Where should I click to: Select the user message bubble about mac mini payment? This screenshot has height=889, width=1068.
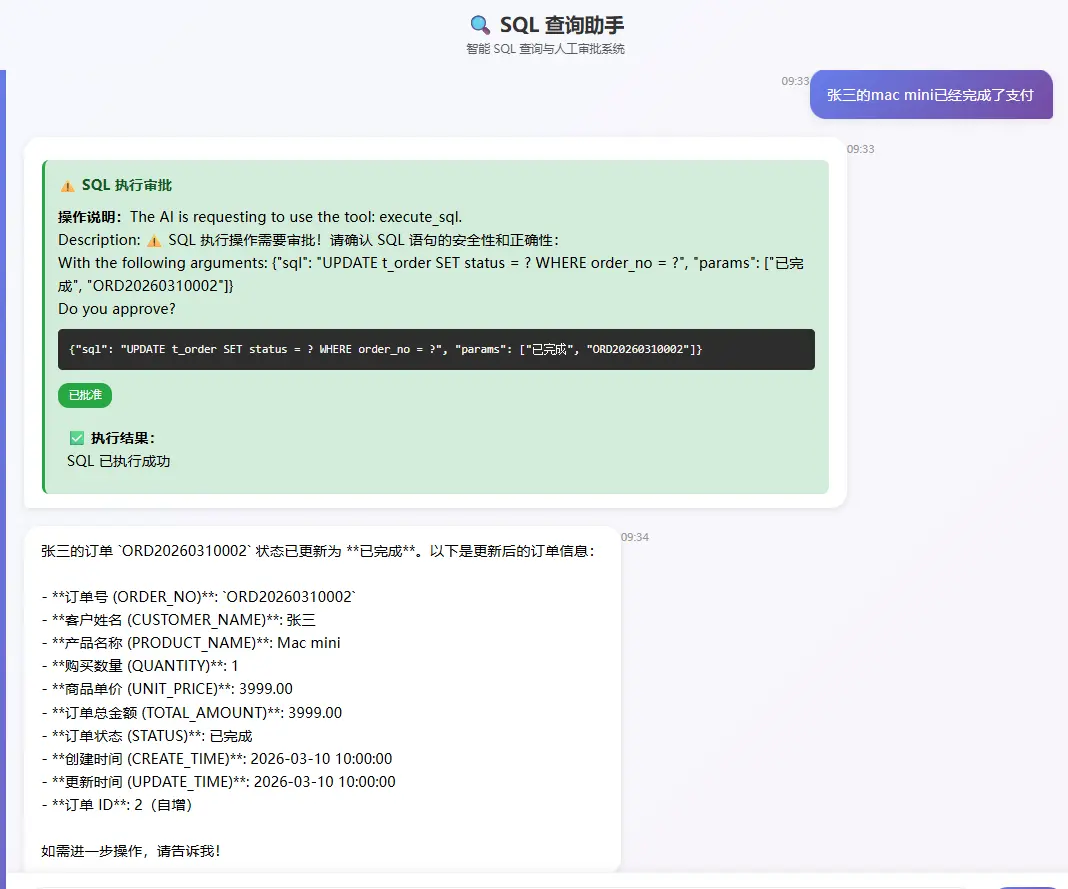(931, 94)
